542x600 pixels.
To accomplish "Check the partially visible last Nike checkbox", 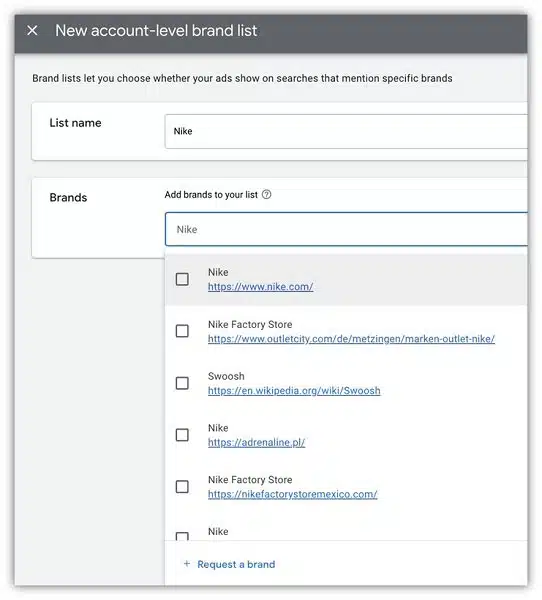I will (x=182, y=536).
